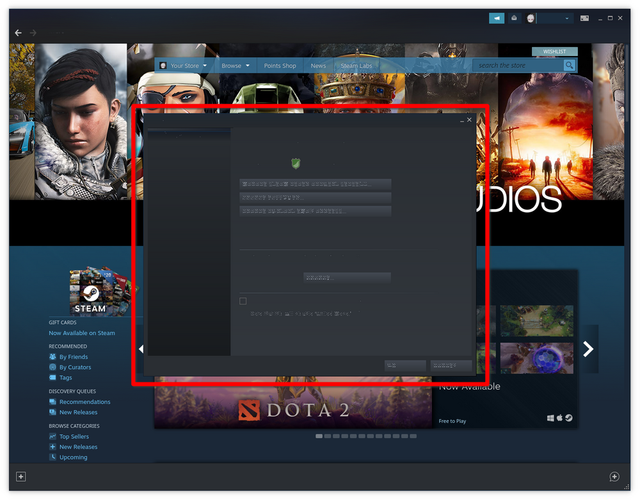Close the blurred settings dialog
The height and width of the screenshot is (500, 640).
point(469,120)
